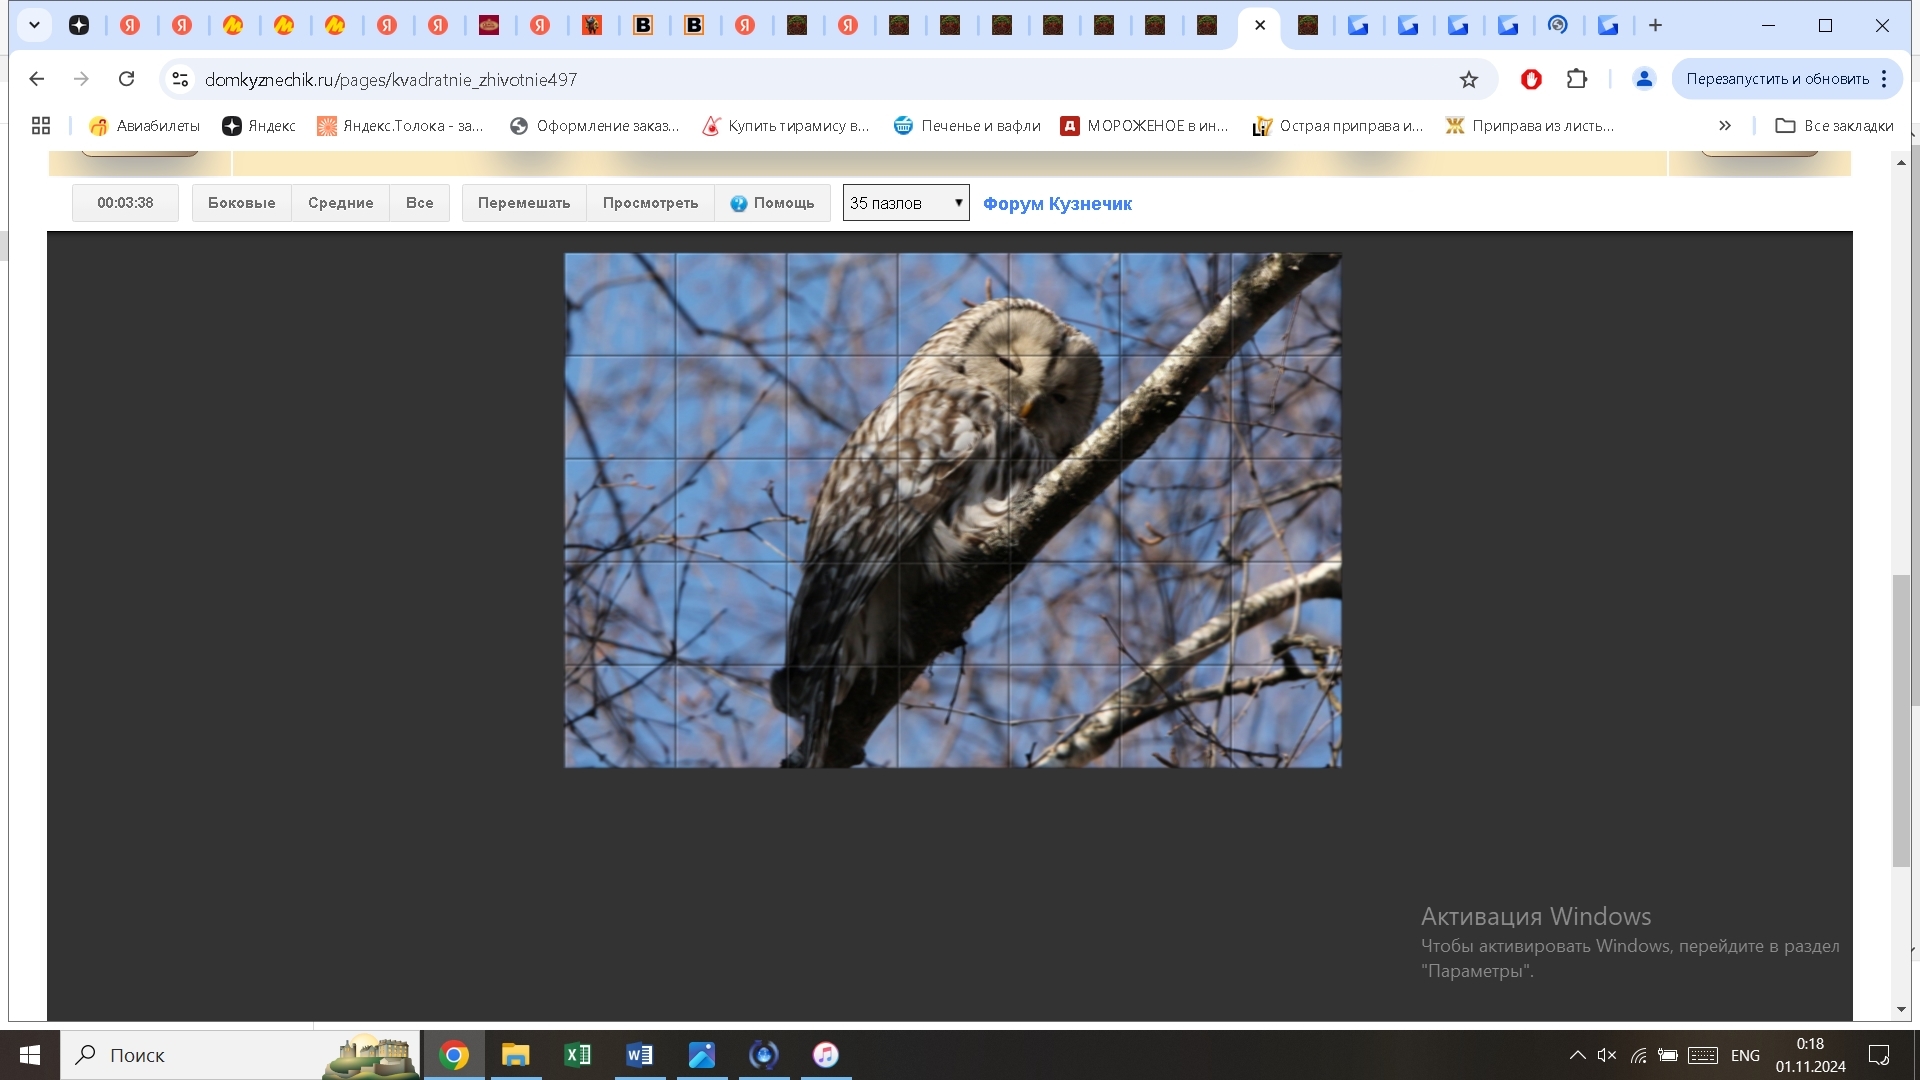
Task: Open iTunes from the taskbar
Action: tap(825, 1055)
